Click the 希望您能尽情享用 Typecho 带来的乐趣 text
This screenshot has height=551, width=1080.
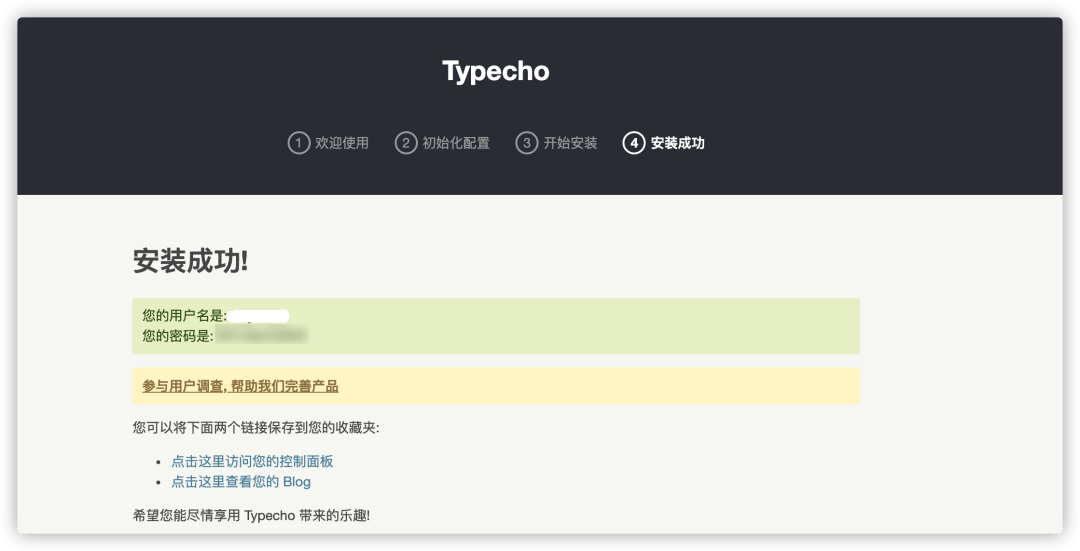[x=251, y=515]
